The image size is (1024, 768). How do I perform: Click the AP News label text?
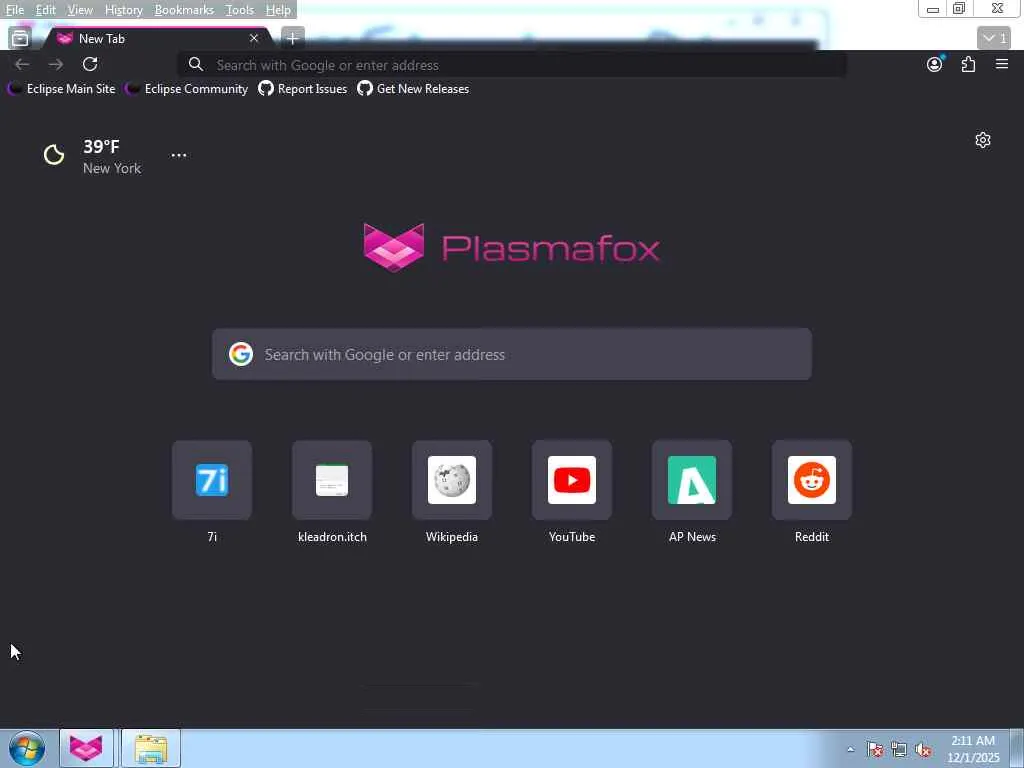point(692,537)
